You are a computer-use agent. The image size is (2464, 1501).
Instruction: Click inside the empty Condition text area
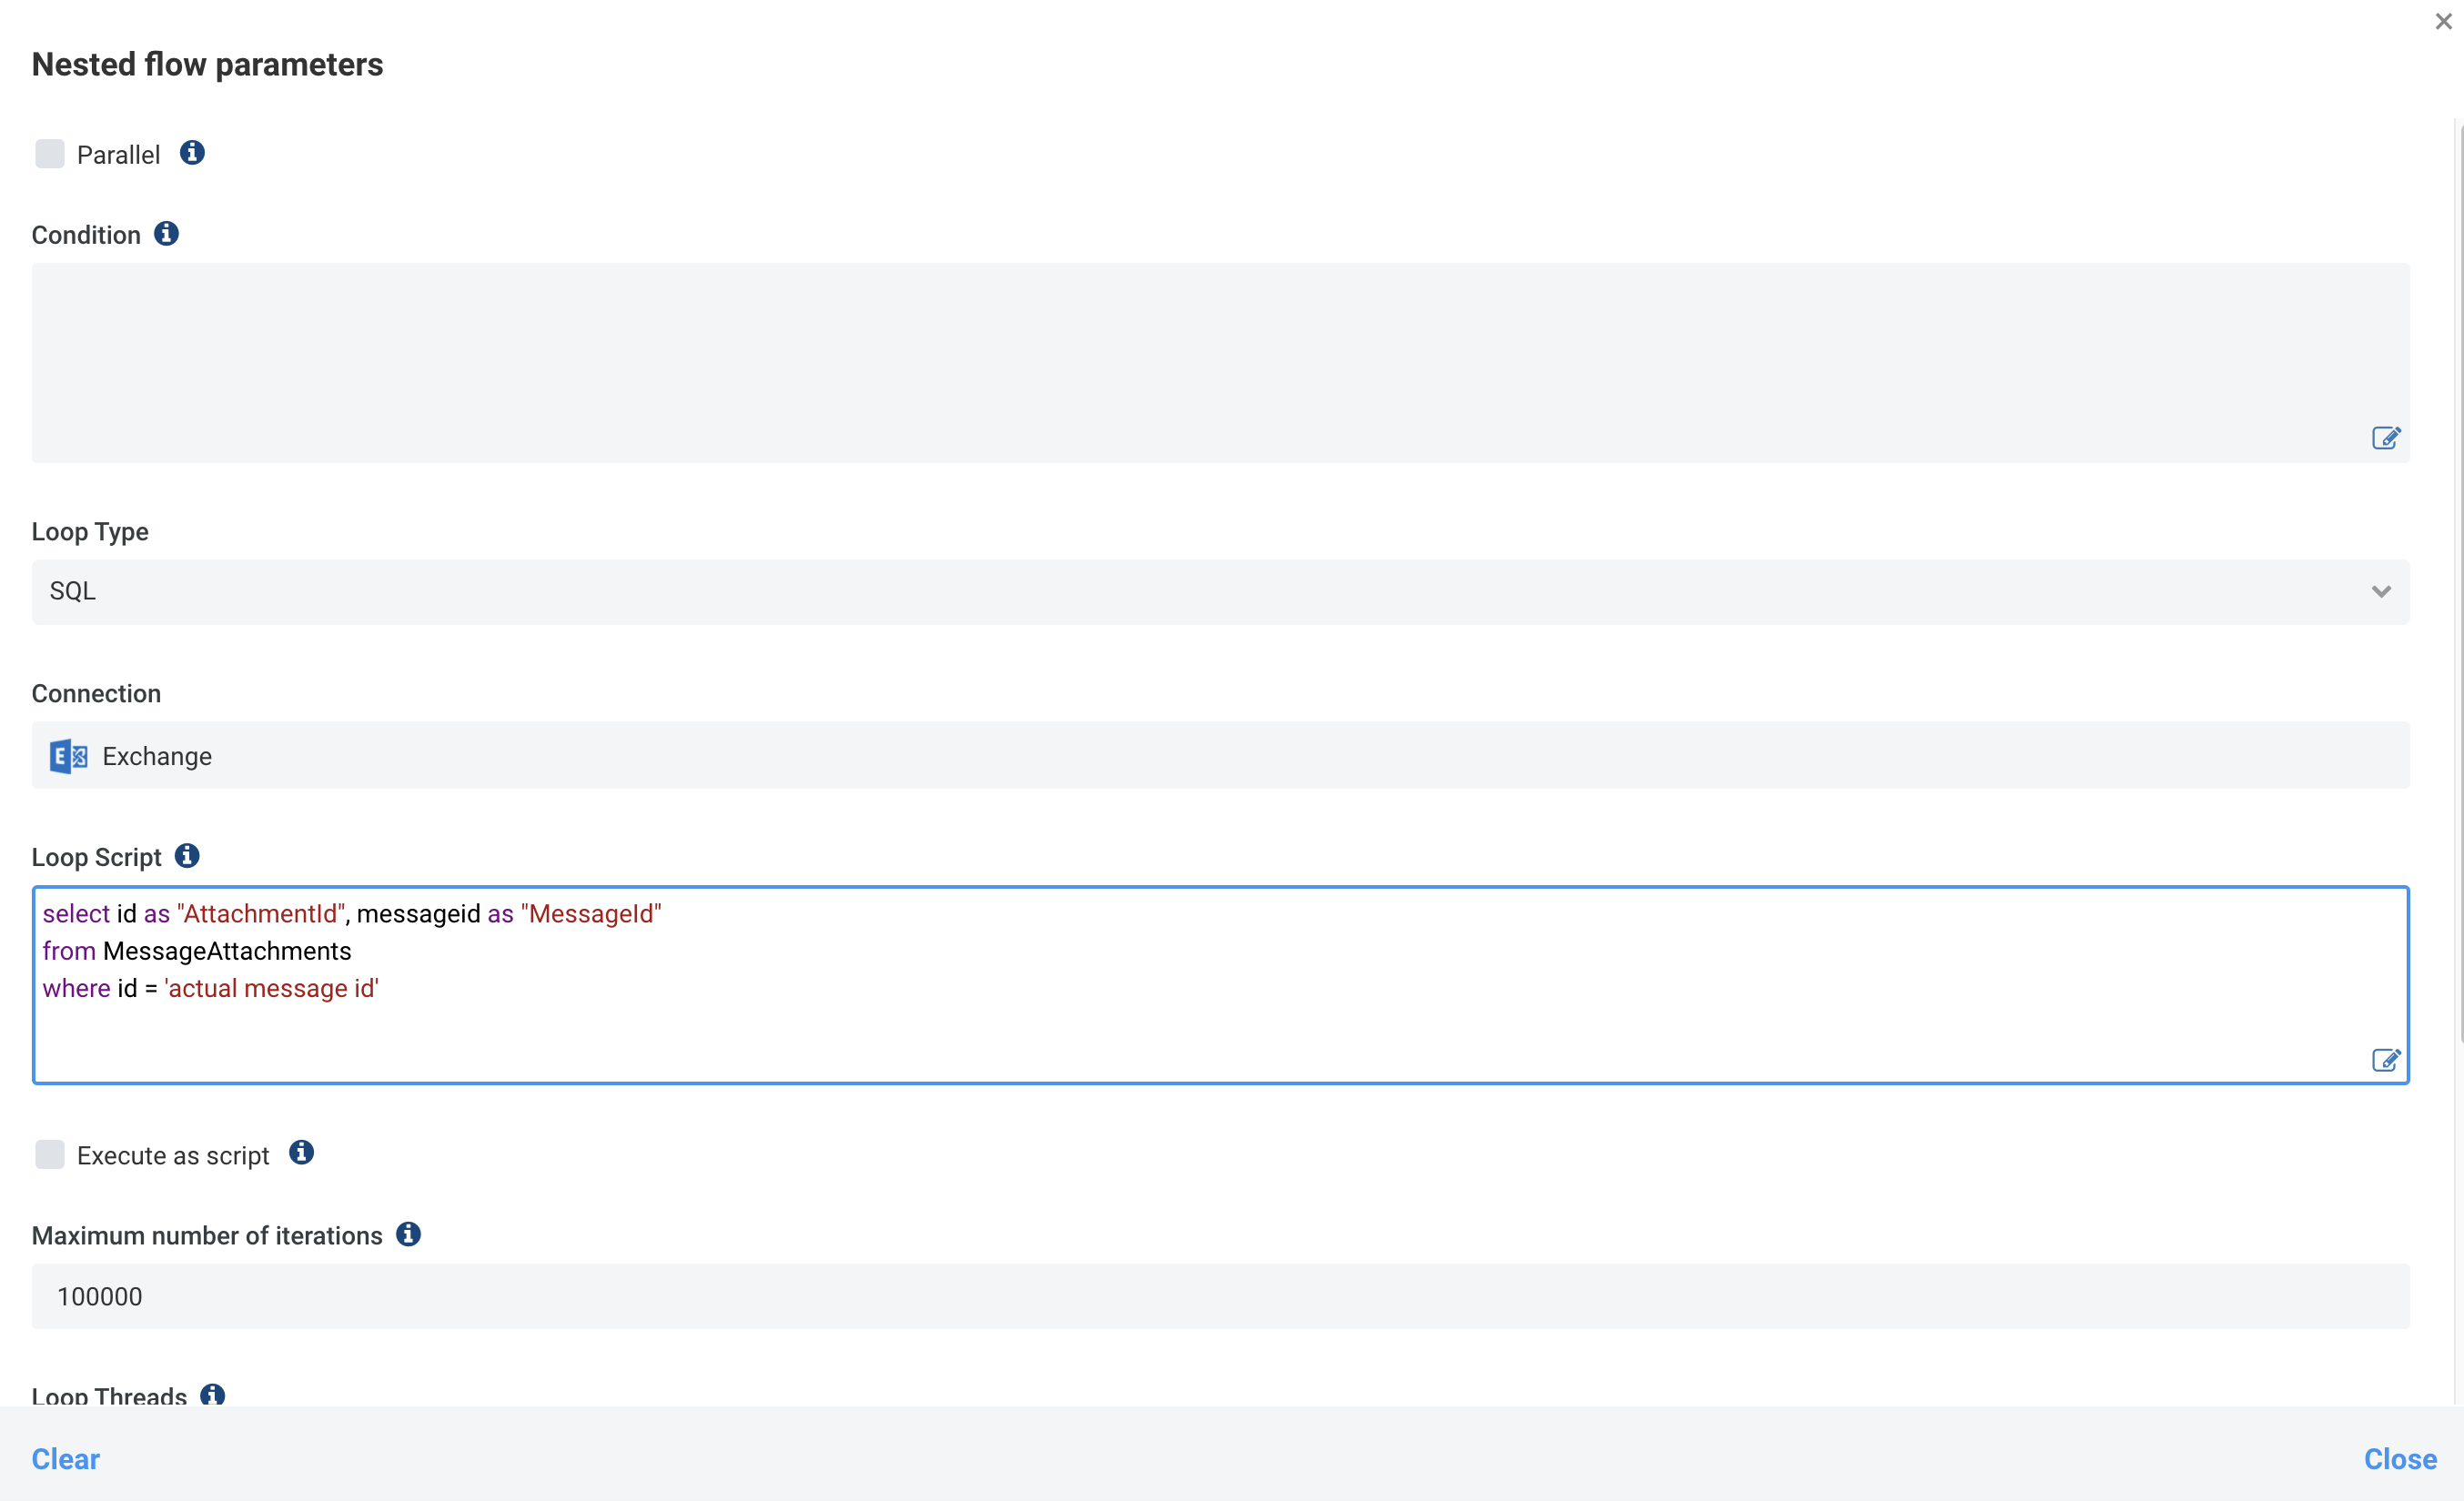[x=1200, y=360]
